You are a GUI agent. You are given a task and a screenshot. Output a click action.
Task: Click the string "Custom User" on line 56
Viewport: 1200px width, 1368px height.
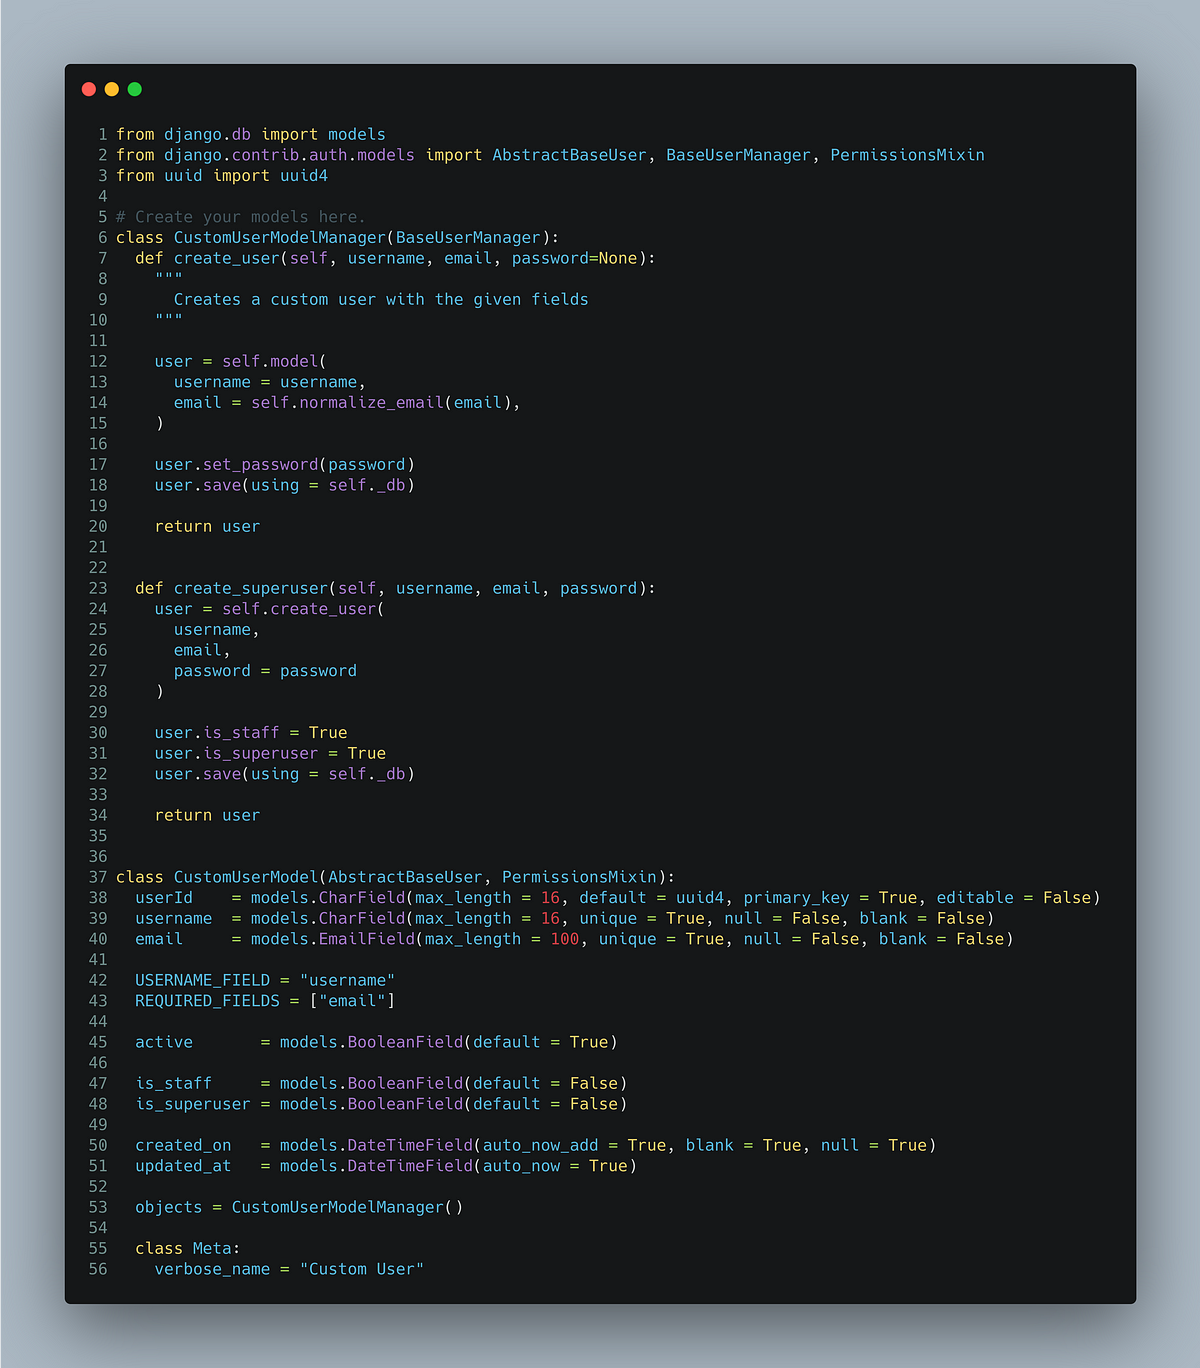click(x=362, y=1269)
